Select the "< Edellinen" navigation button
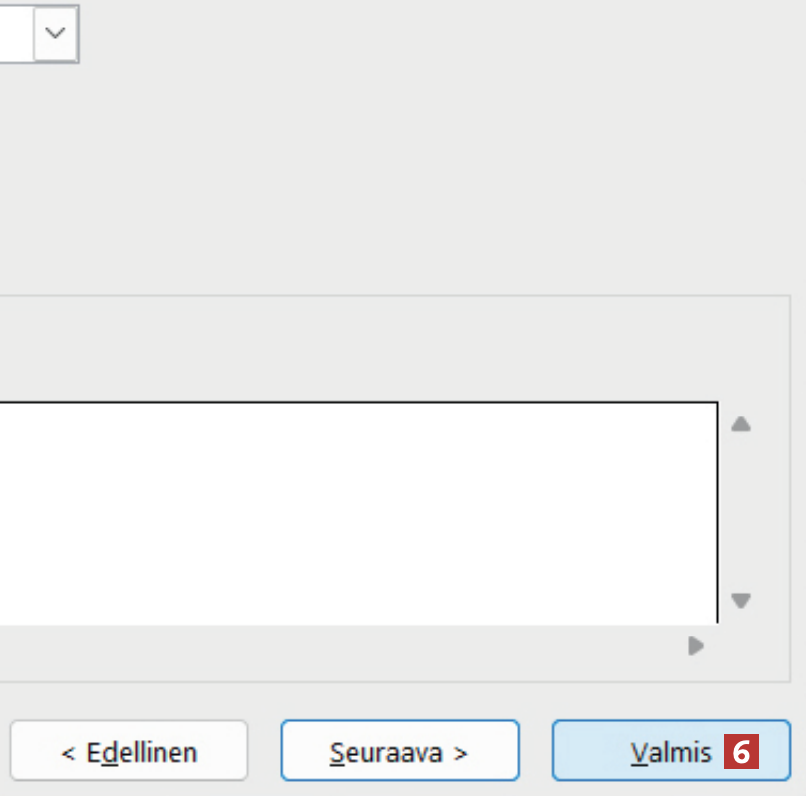The image size is (806, 796). [x=129, y=751]
